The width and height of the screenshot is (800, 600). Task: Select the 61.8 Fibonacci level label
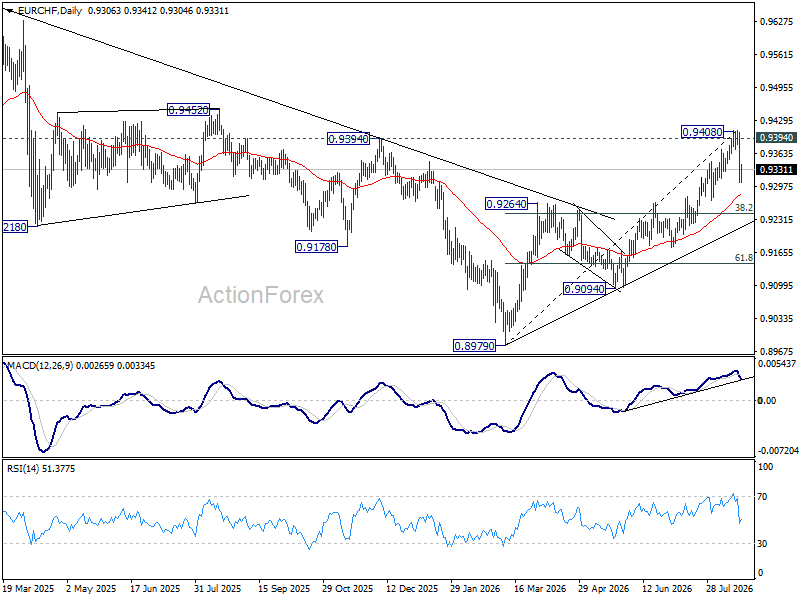coord(743,258)
